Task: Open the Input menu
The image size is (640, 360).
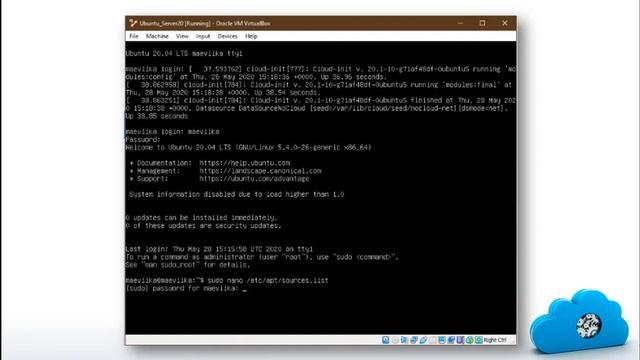Action: [x=202, y=36]
